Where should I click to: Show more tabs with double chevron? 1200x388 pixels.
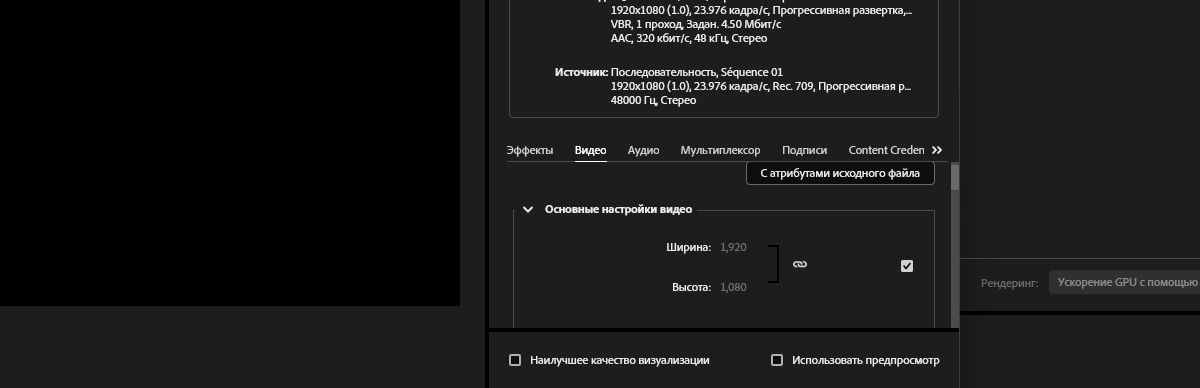(937, 150)
